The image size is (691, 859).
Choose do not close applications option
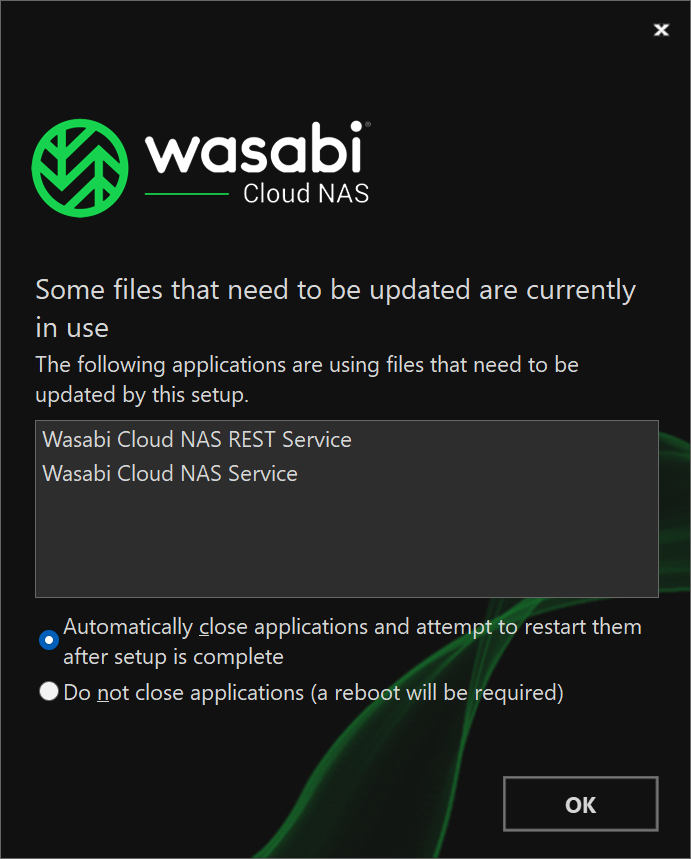[48, 691]
